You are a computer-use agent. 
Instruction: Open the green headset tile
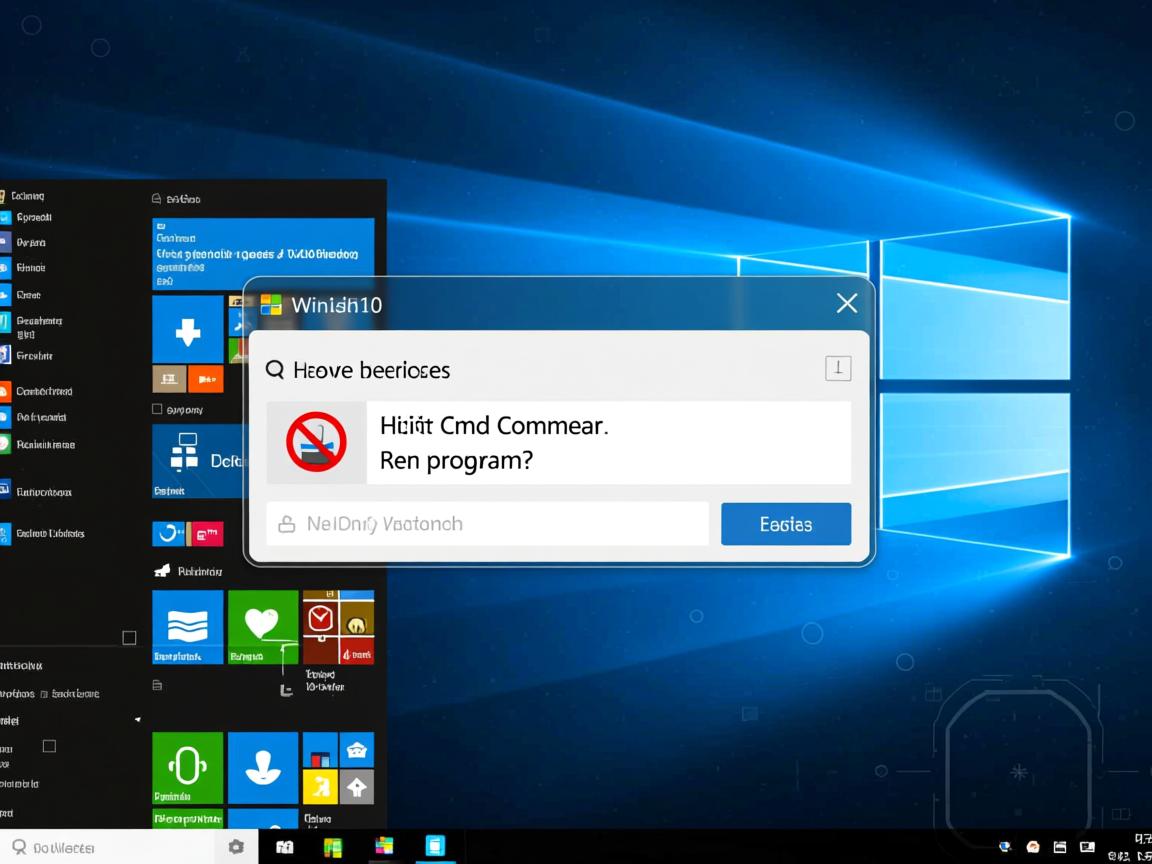tap(187, 768)
